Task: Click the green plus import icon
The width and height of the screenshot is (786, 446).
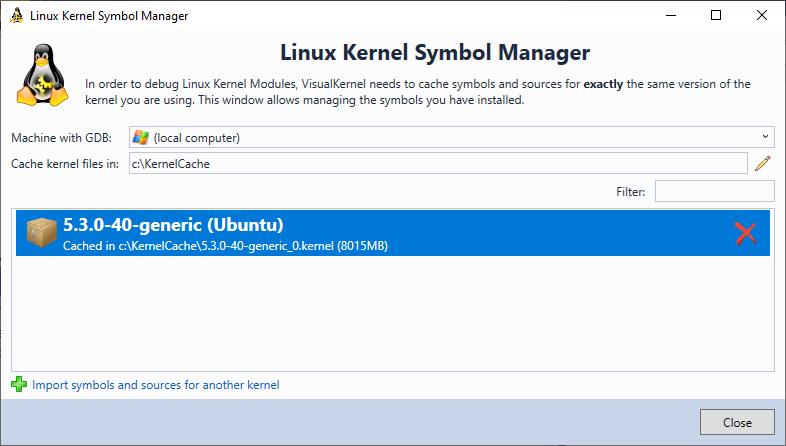Action: (19, 384)
